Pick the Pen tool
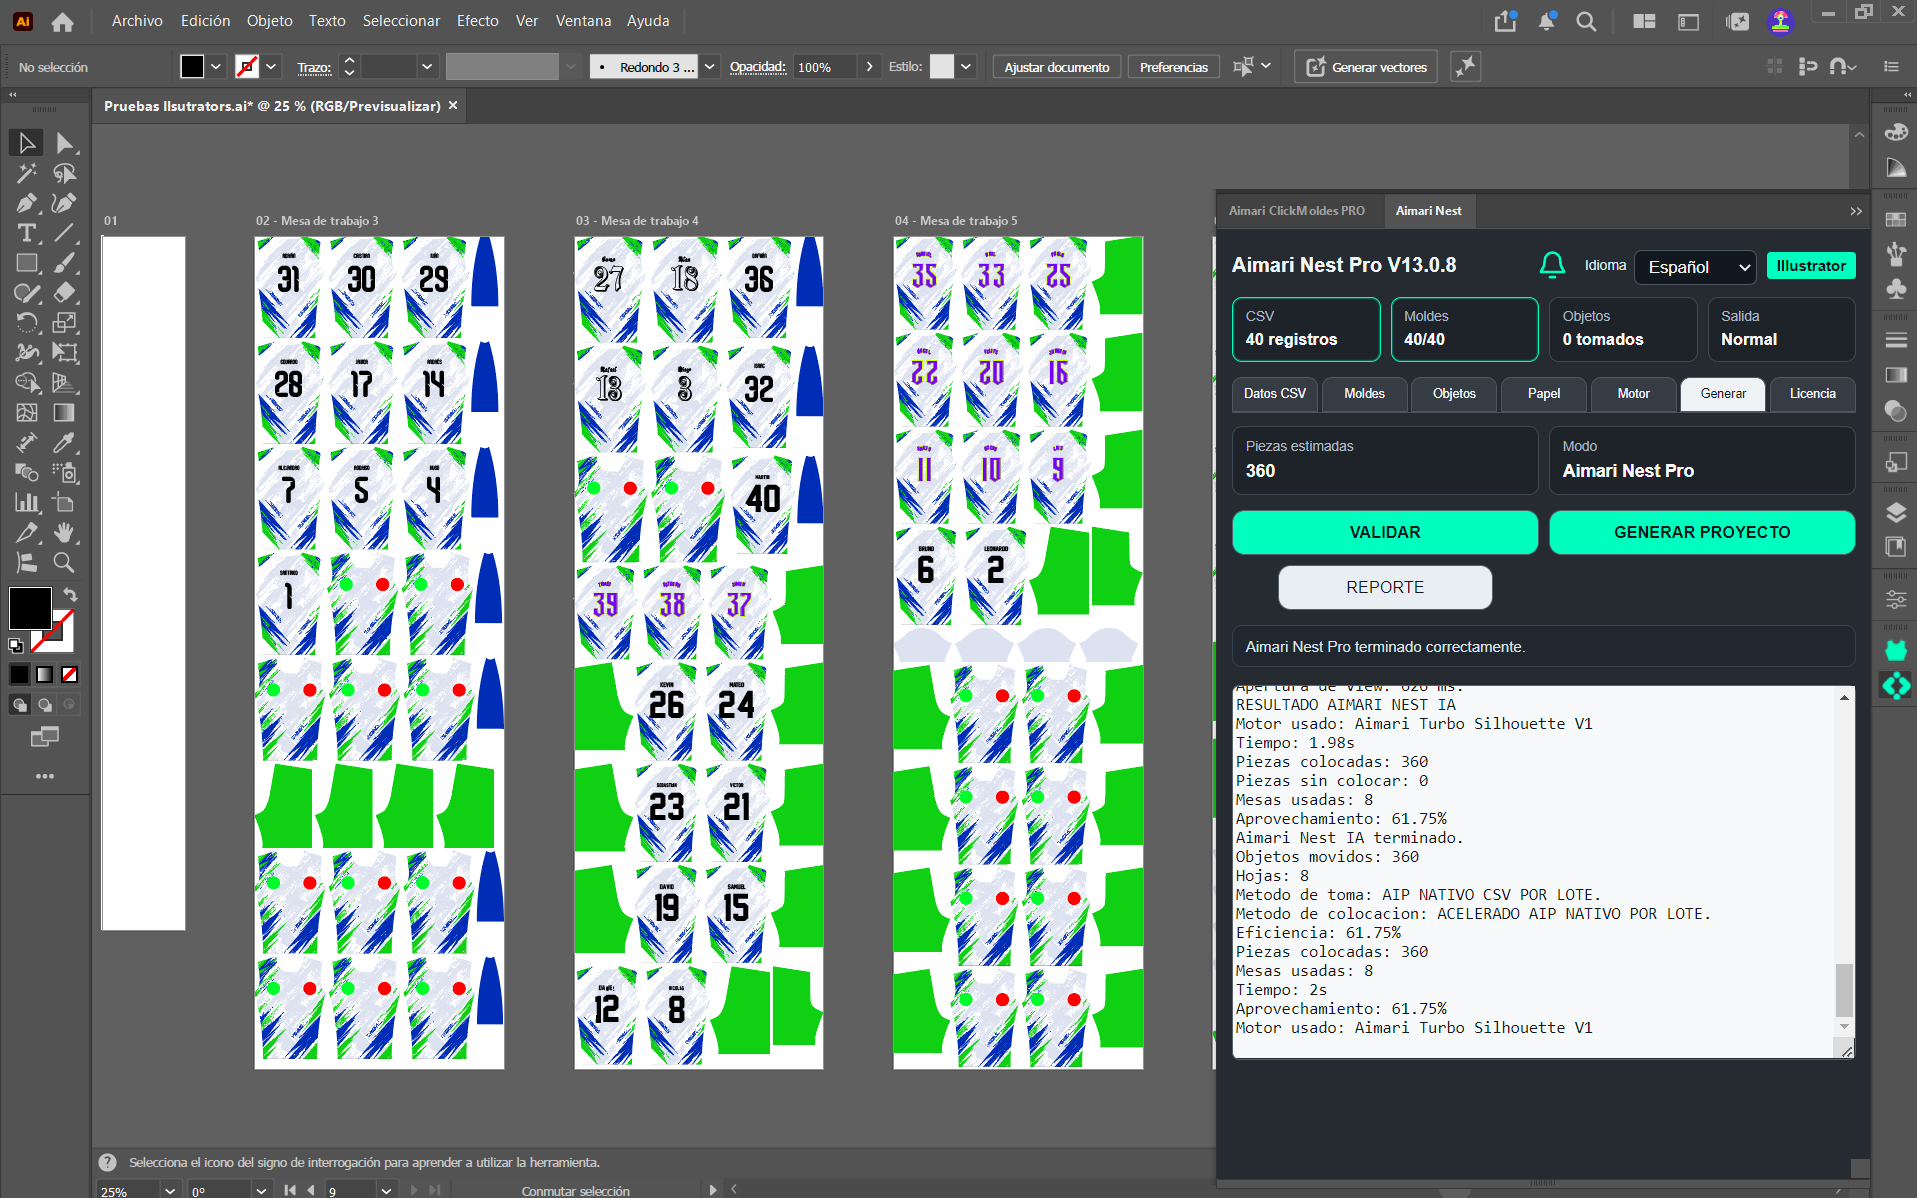Screen dimensions: 1917x1198 coord(27,203)
